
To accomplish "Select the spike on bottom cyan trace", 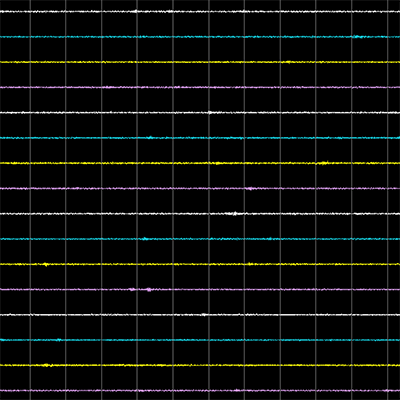I will pos(59,340).
